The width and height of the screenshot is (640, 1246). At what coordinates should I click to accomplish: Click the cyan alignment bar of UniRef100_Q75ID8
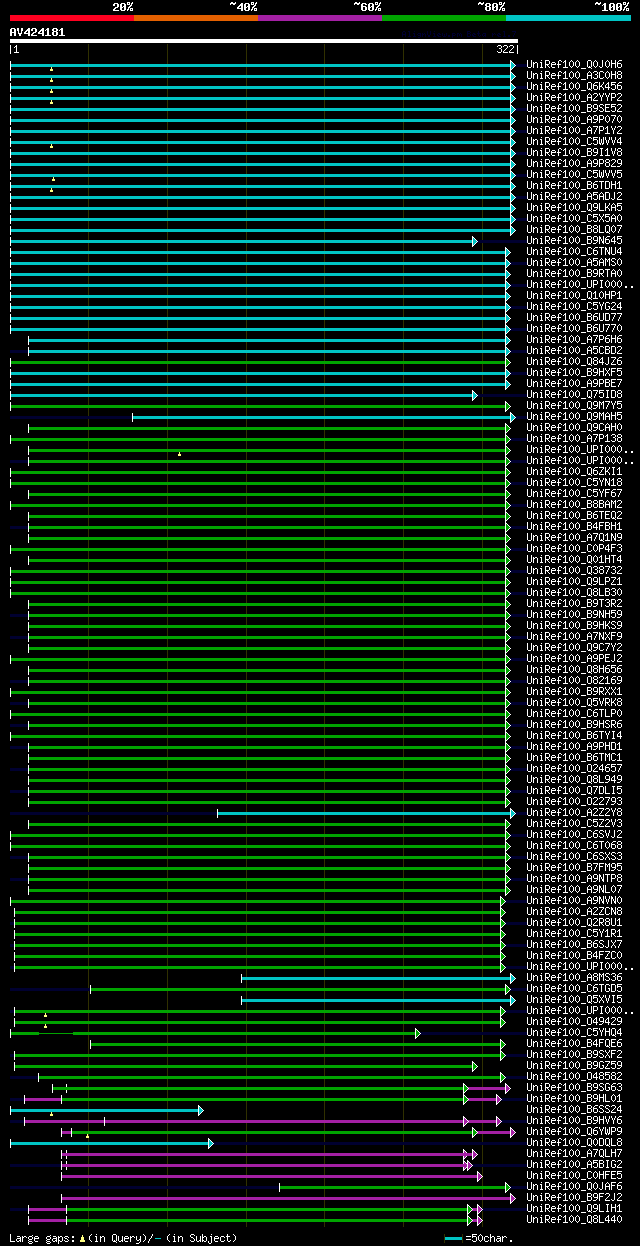click(244, 395)
